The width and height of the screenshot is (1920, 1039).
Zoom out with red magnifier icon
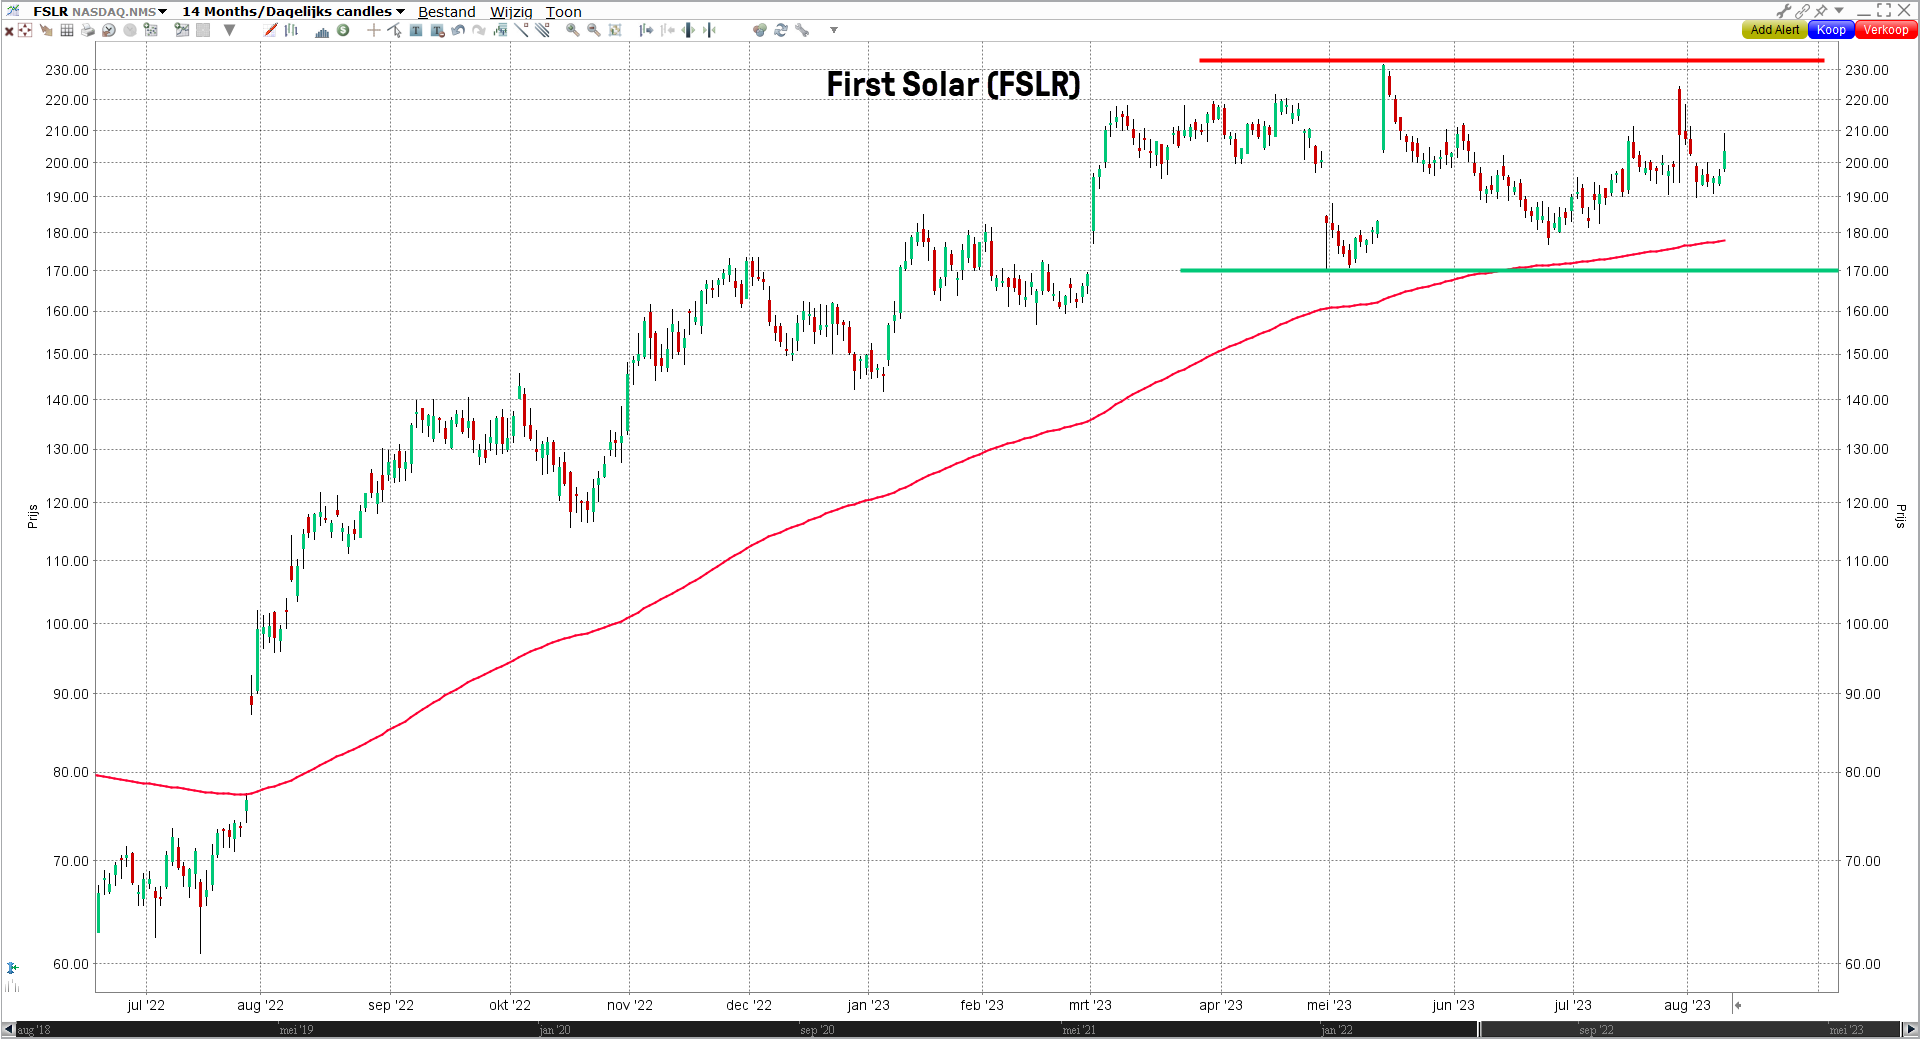tap(594, 30)
